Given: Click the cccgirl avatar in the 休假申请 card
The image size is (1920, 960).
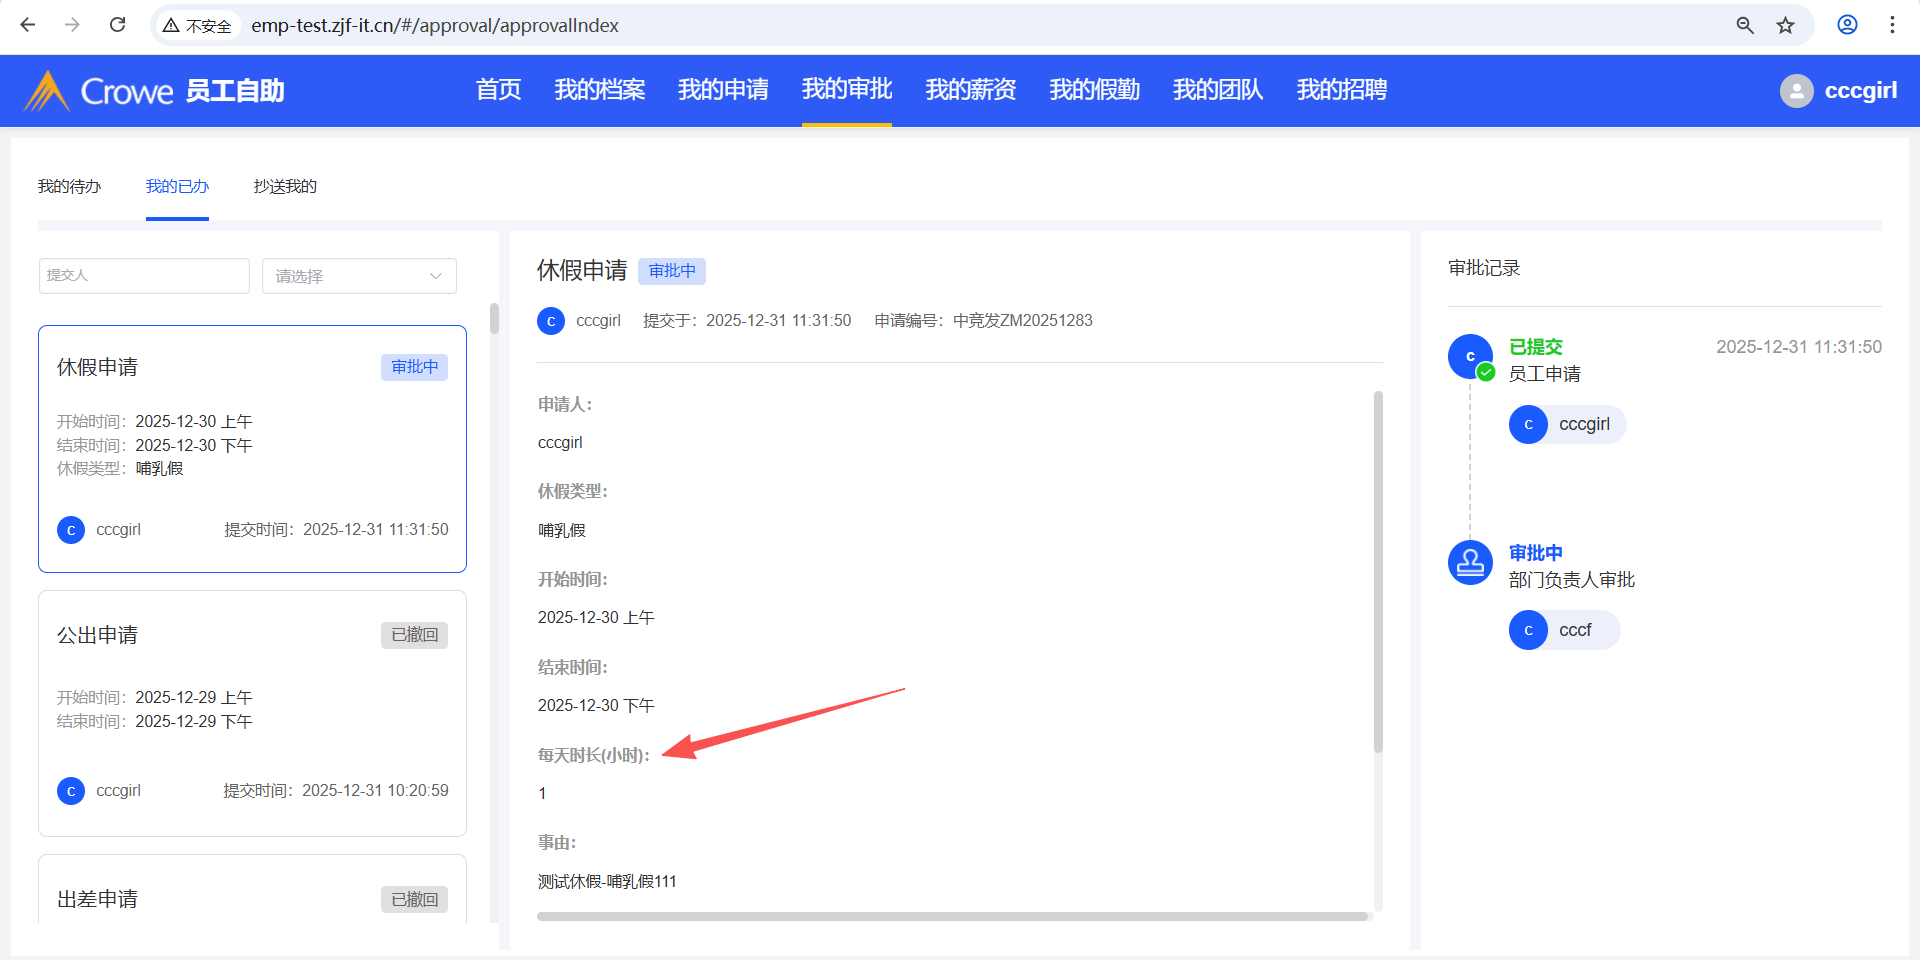Looking at the screenshot, I should click(x=71, y=530).
